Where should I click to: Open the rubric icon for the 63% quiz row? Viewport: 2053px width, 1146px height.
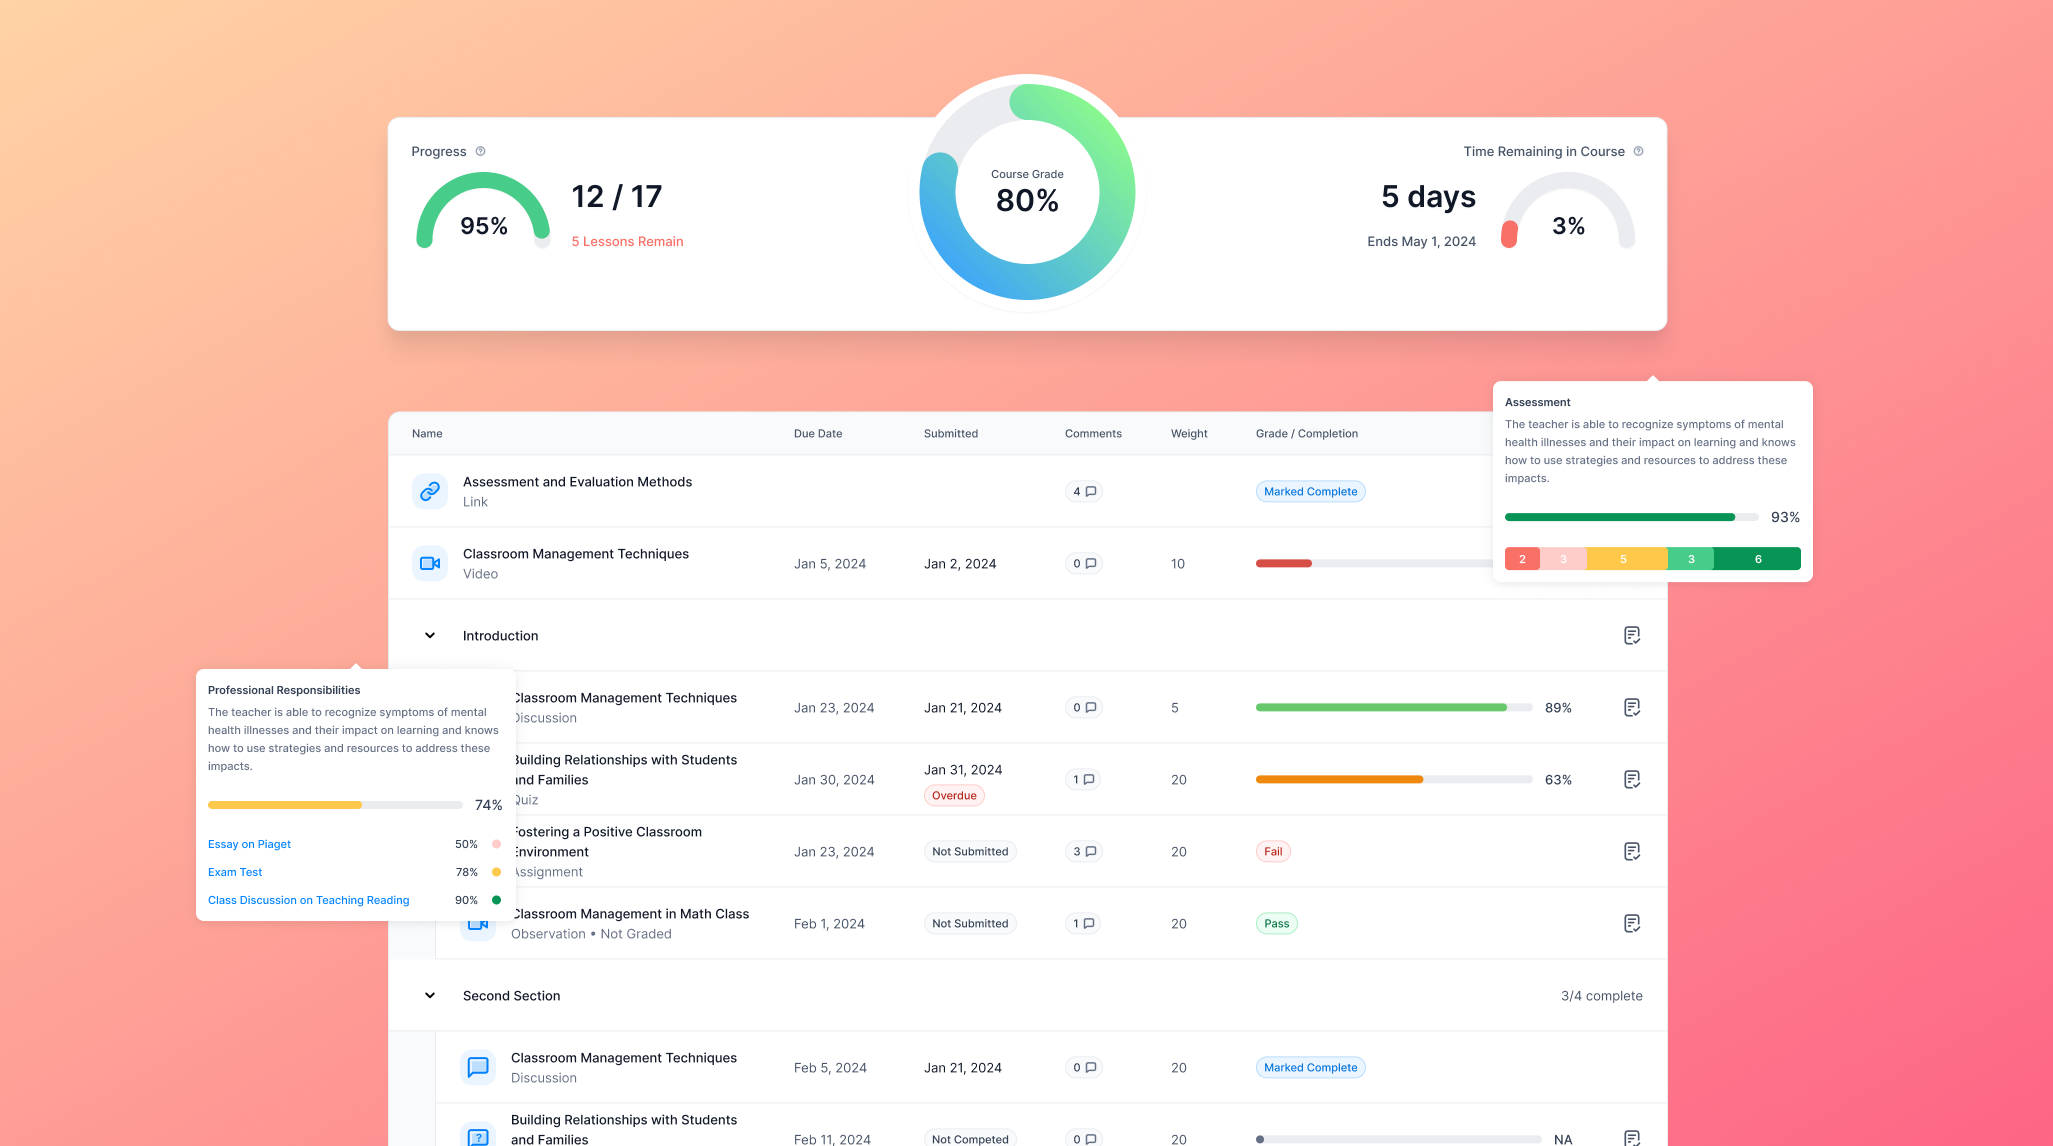pos(1632,779)
